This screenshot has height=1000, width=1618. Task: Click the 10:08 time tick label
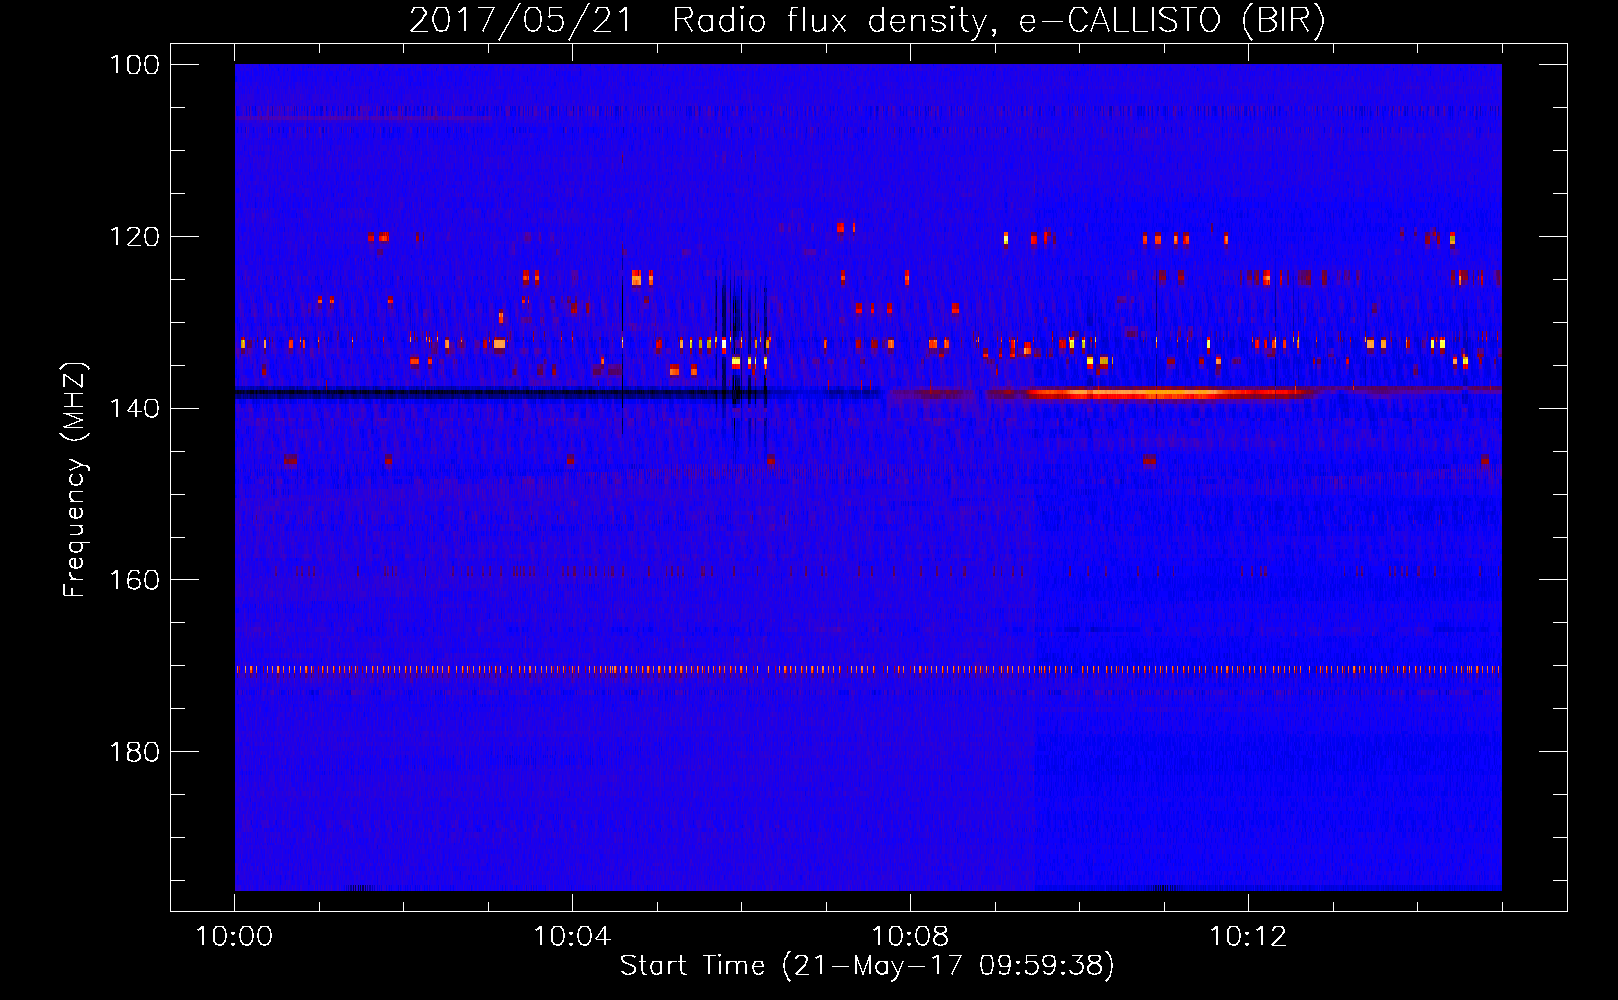pos(910,937)
